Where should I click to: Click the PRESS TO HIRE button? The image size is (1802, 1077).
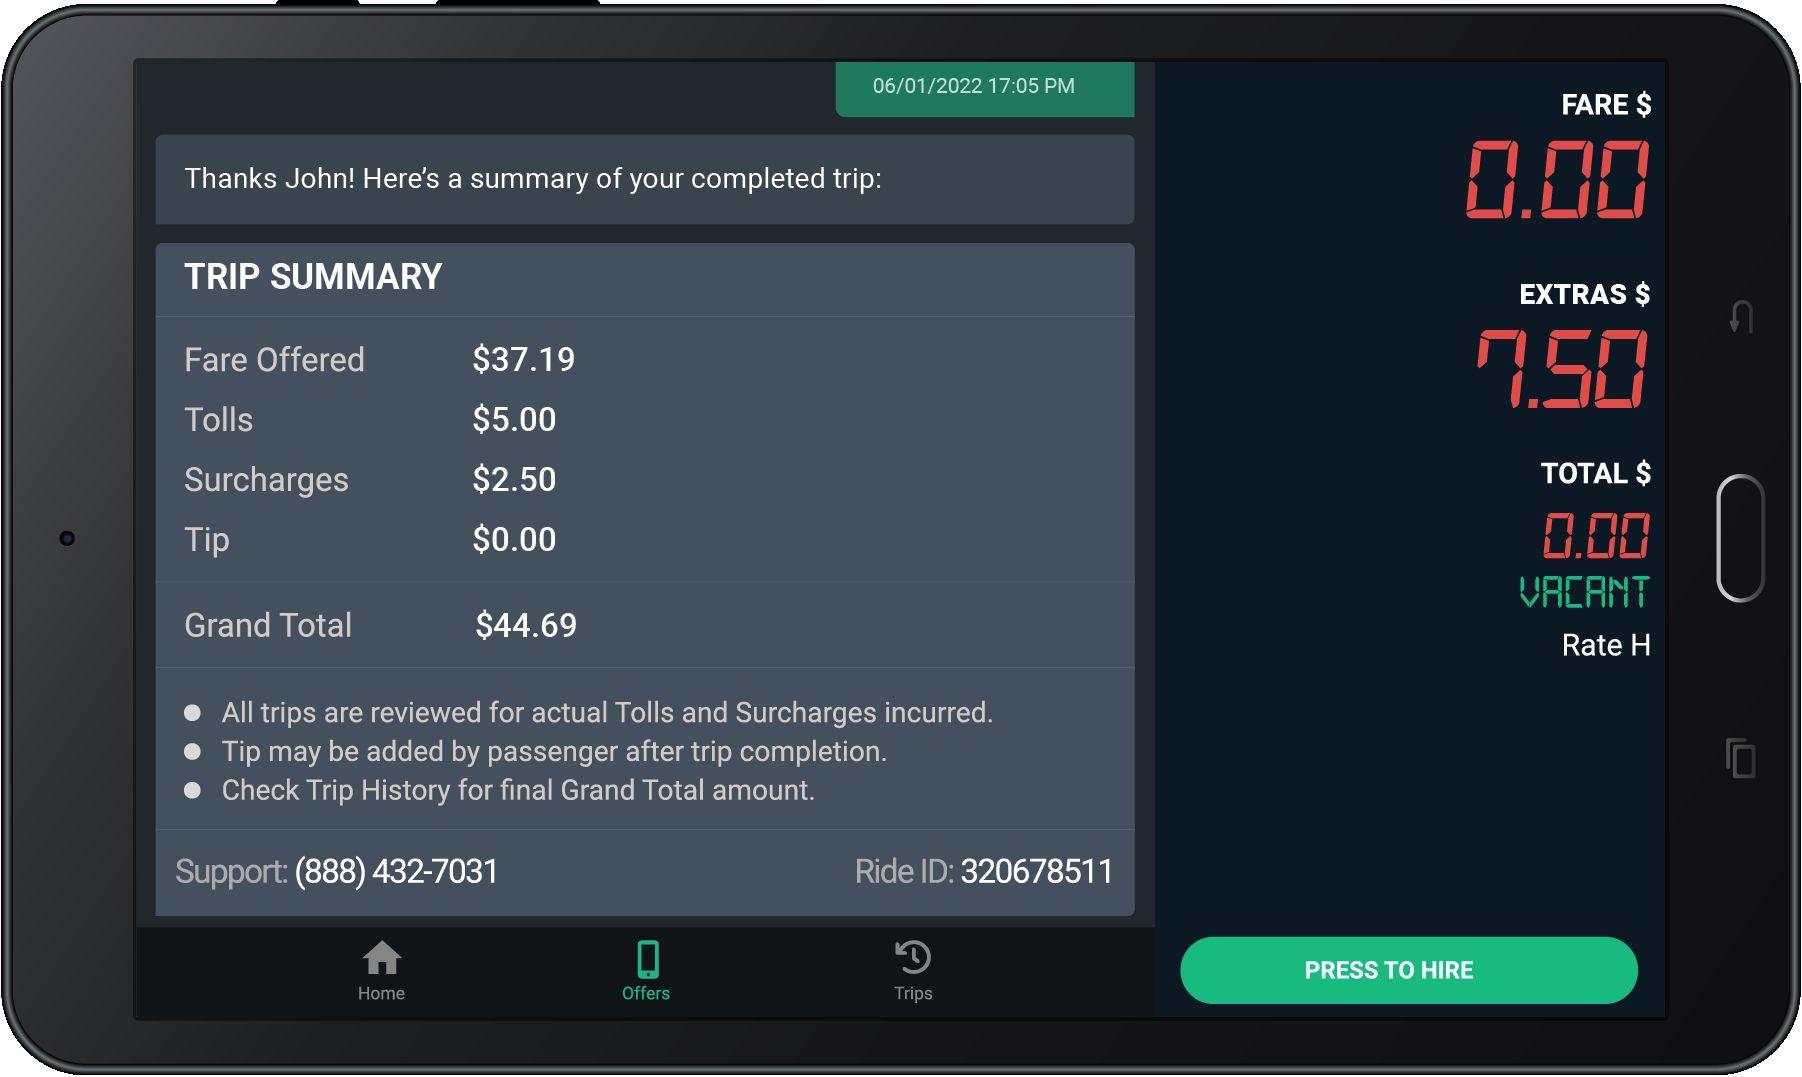(1408, 970)
